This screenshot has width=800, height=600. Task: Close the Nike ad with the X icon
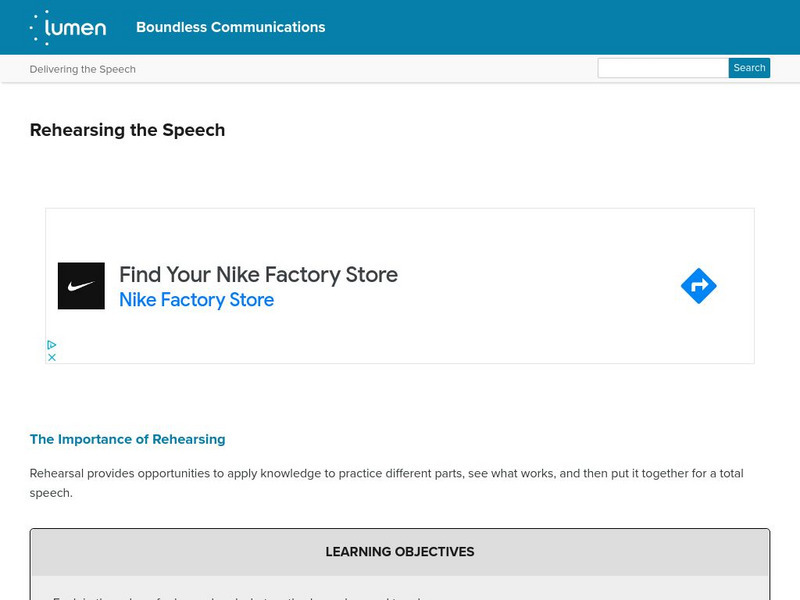pyautogui.click(x=52, y=357)
